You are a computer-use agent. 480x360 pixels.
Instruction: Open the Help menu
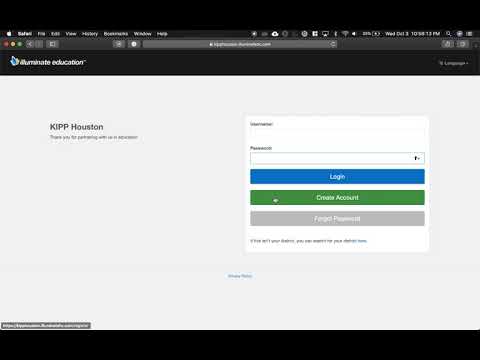(162, 34)
